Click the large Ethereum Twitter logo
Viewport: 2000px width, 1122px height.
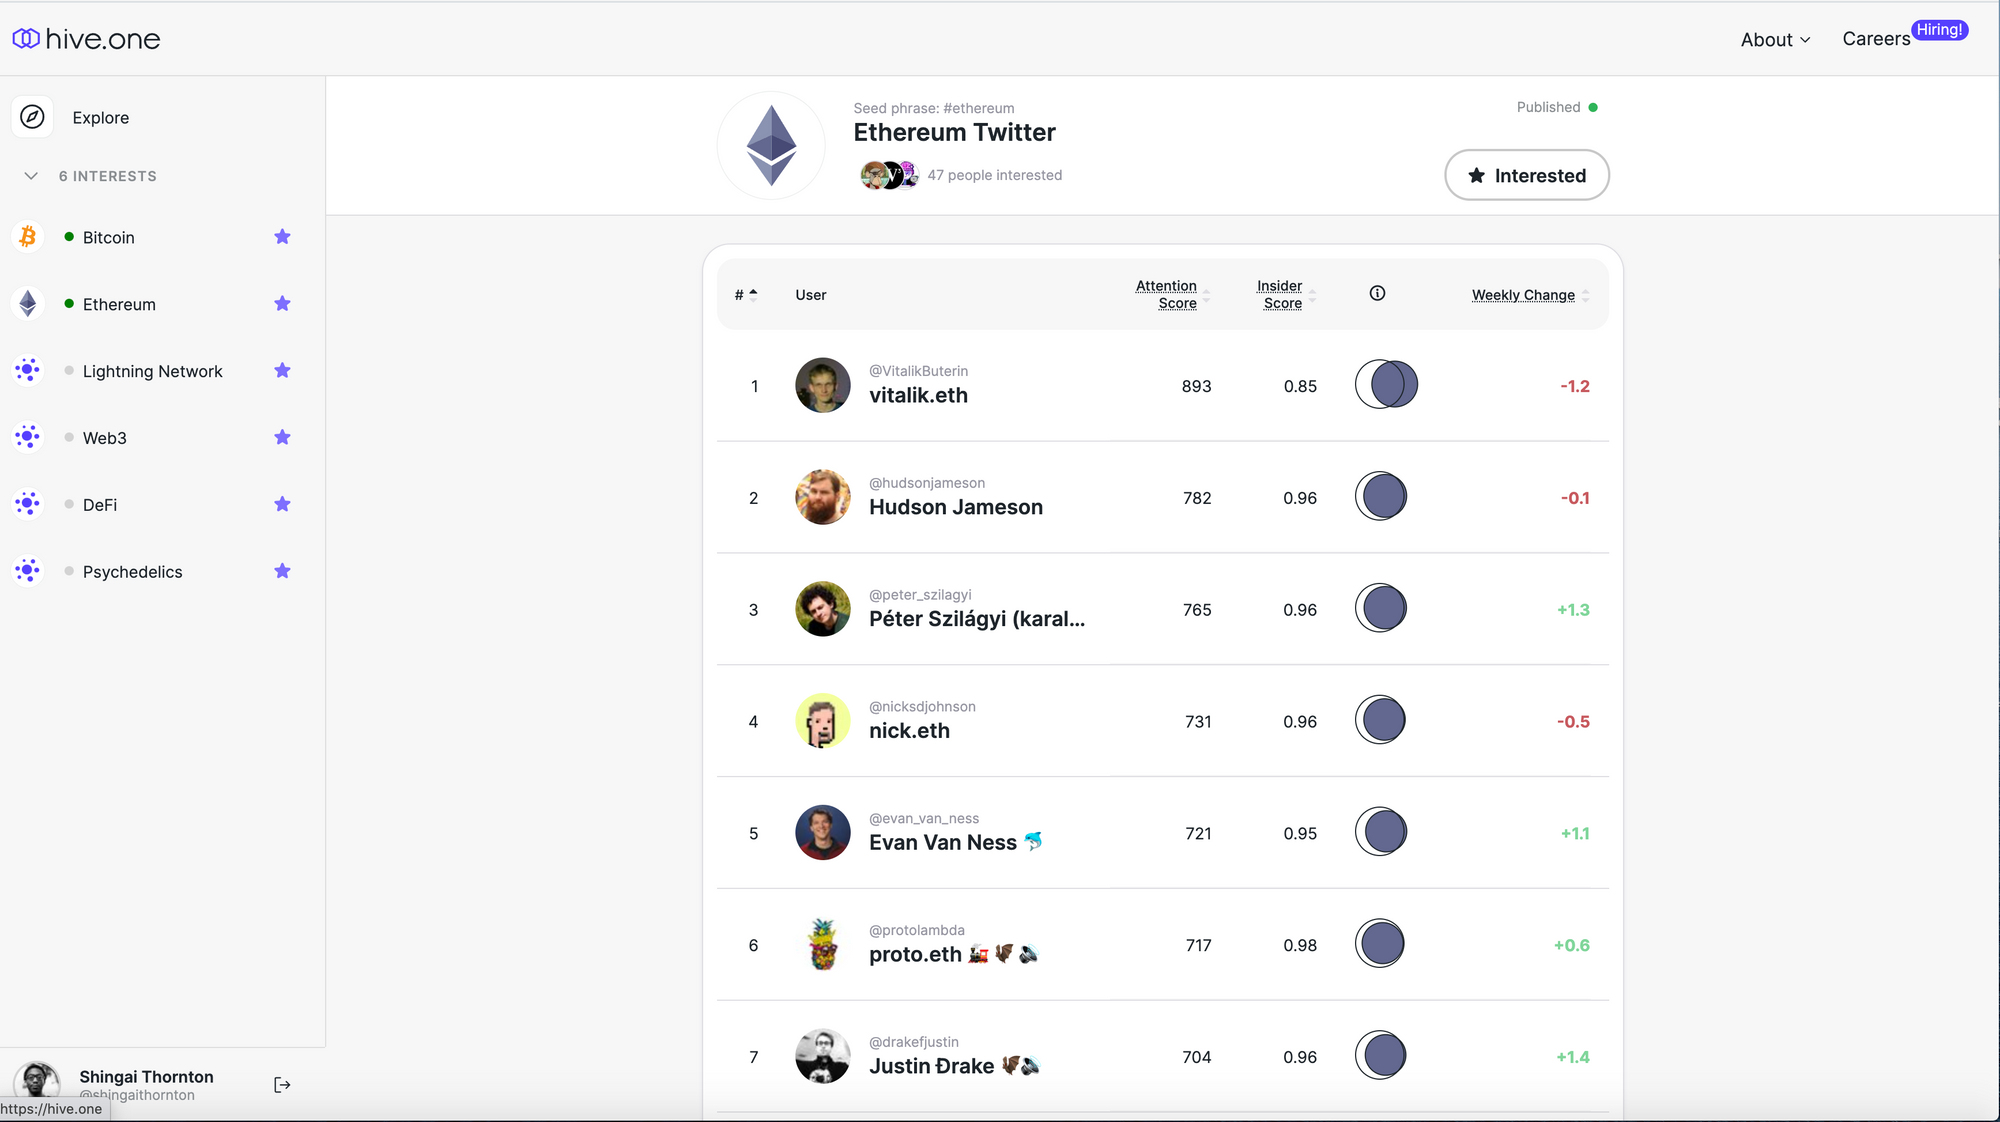click(771, 146)
